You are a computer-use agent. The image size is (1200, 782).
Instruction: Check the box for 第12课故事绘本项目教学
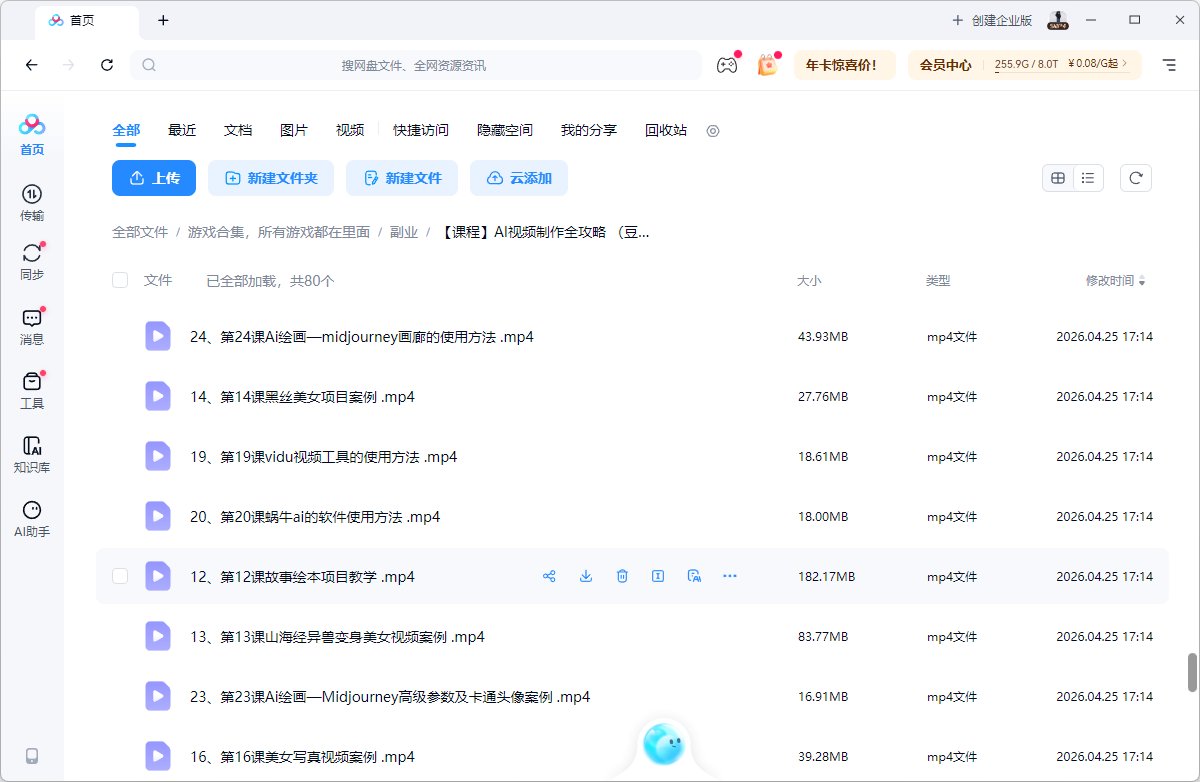[x=120, y=576]
